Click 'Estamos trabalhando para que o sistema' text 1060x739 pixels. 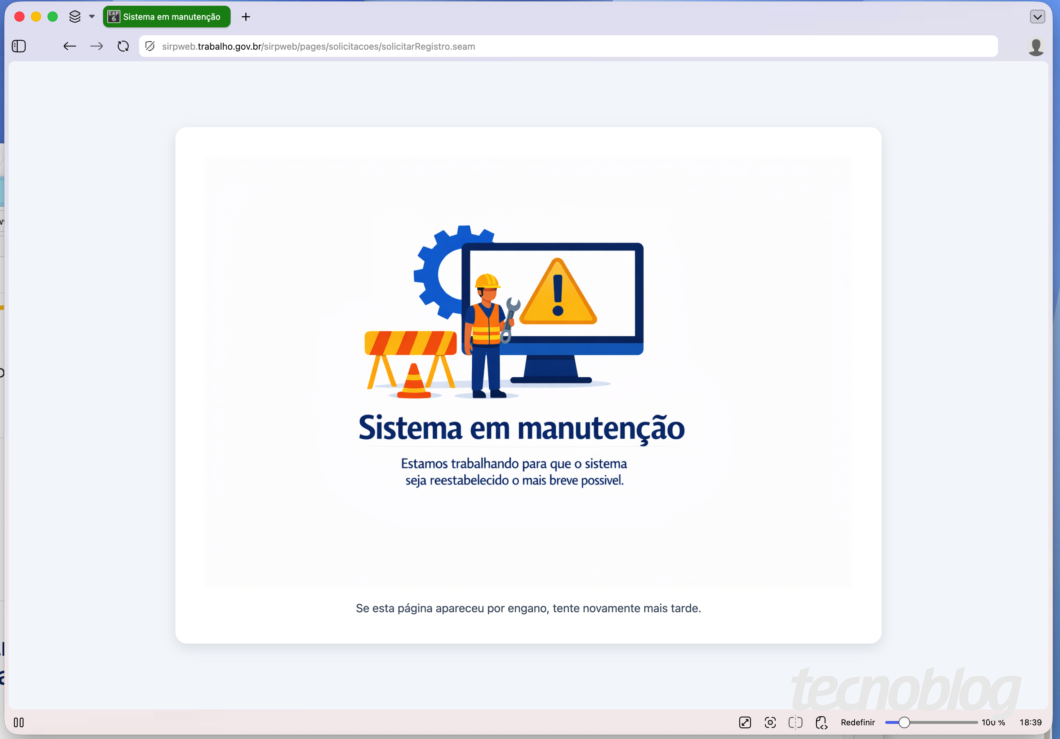tap(514, 464)
